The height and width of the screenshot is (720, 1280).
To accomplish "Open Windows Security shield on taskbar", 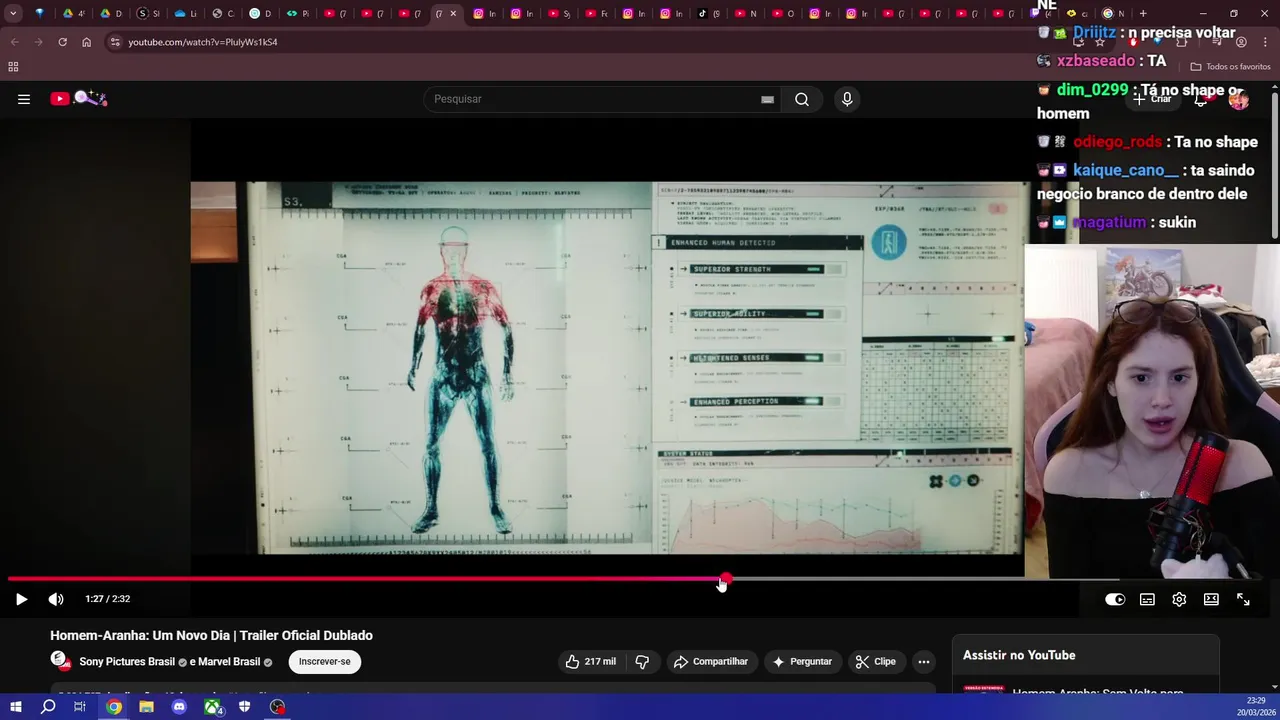I will pos(244,707).
